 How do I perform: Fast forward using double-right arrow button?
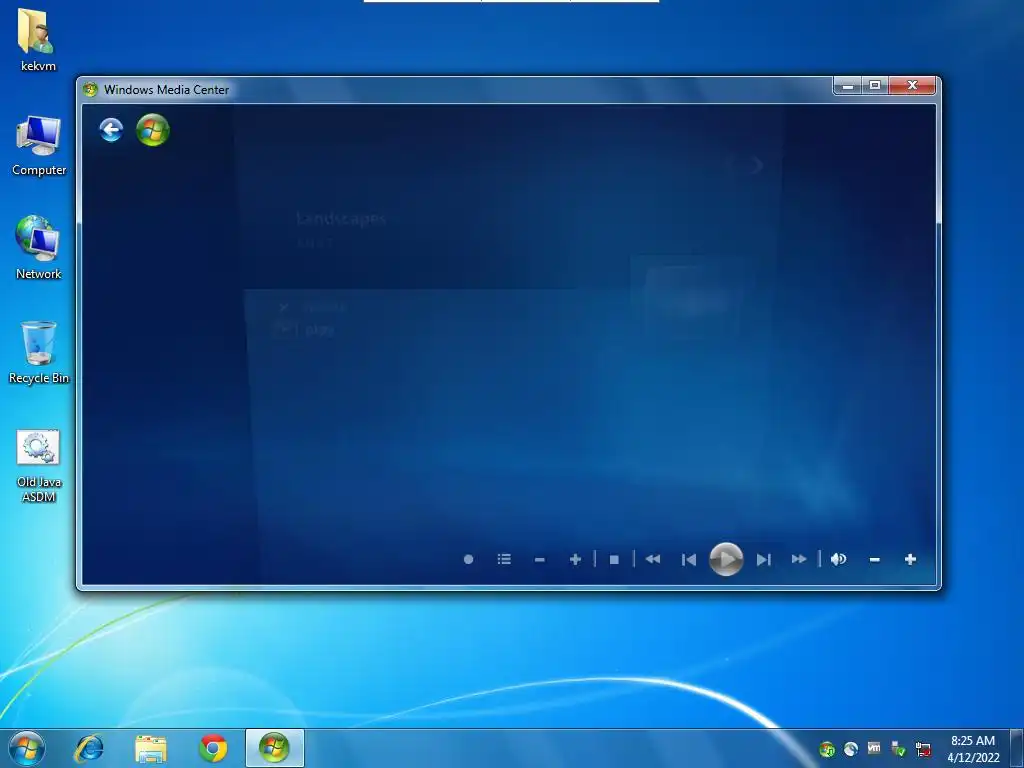click(799, 559)
